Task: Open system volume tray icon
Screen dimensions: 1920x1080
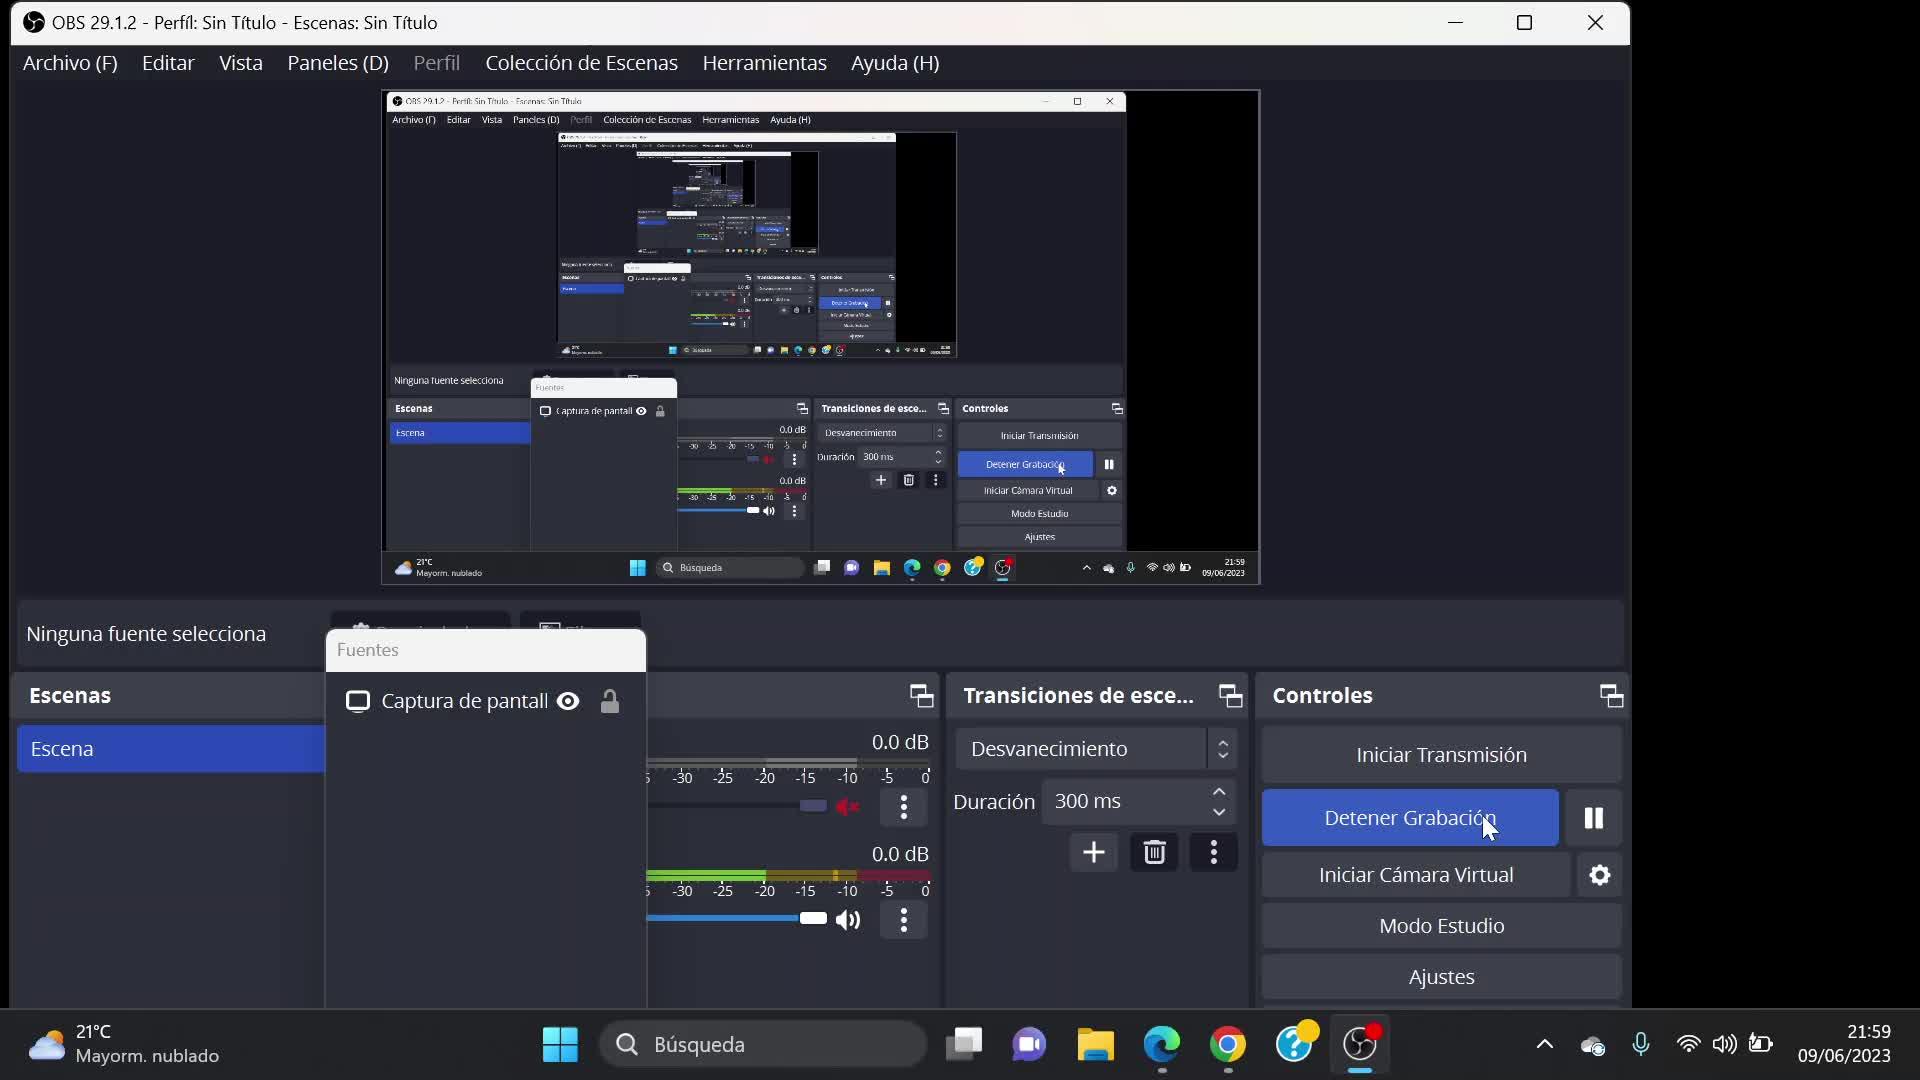Action: click(1724, 1045)
